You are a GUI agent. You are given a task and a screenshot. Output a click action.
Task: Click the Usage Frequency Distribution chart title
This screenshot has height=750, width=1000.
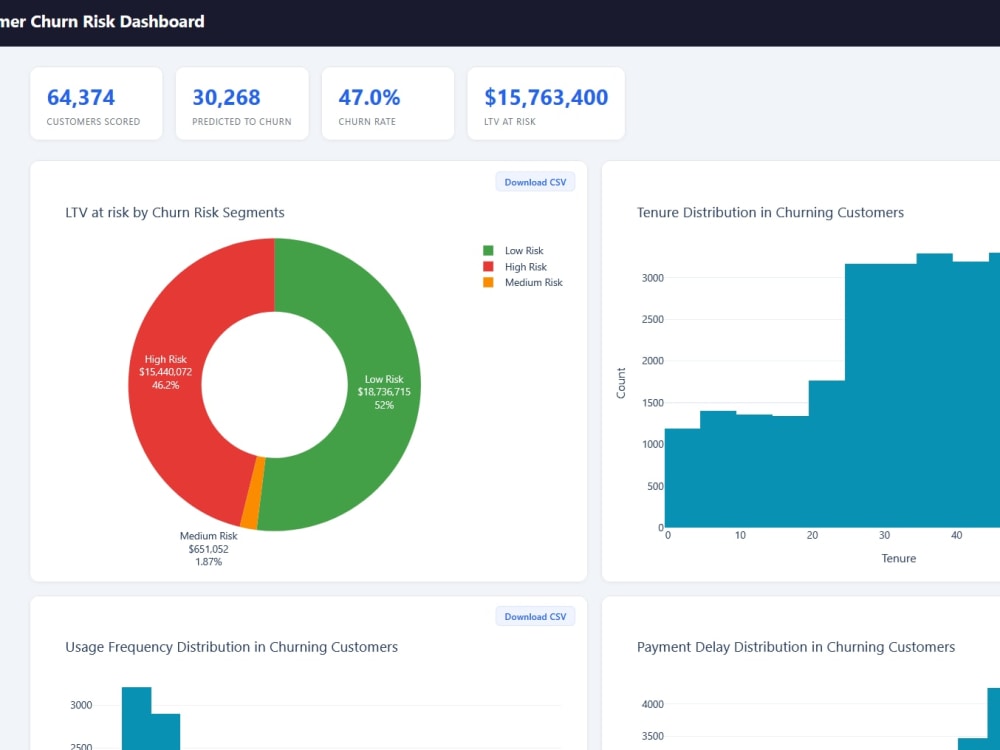pyautogui.click(x=232, y=647)
